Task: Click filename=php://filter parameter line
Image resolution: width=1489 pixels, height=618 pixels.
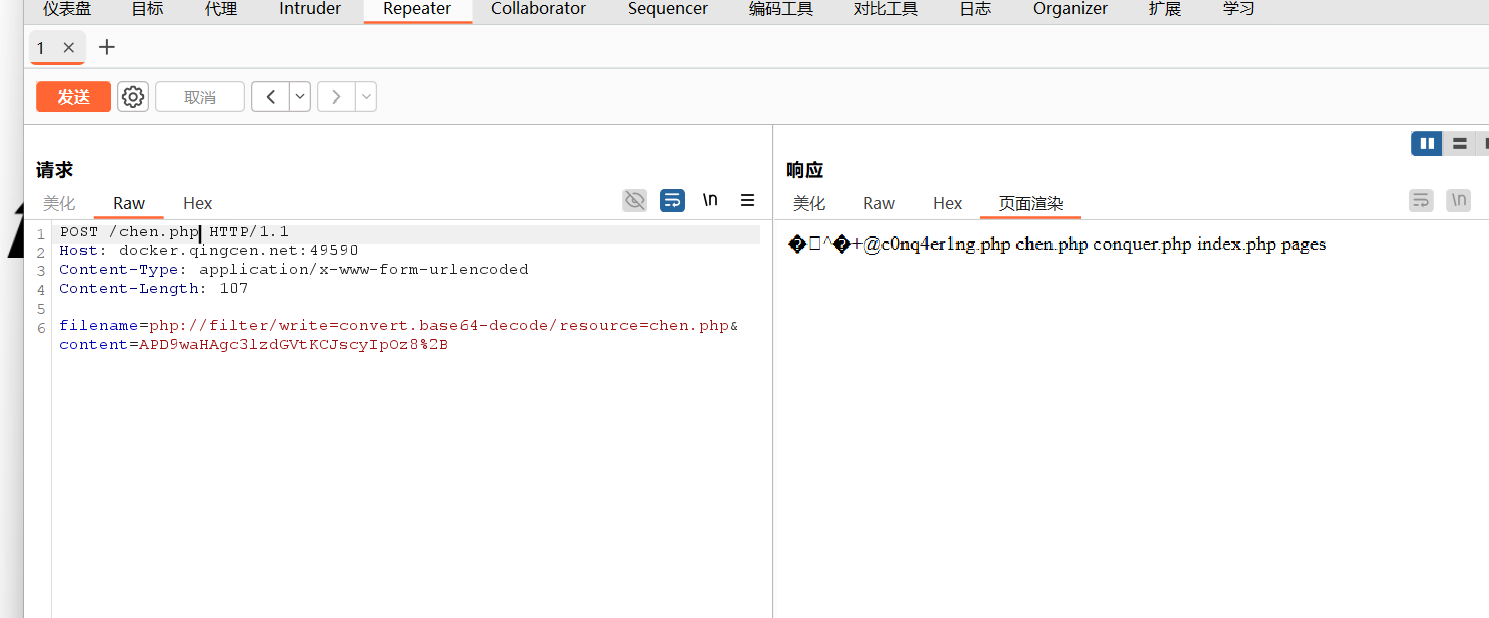Action: [399, 326]
